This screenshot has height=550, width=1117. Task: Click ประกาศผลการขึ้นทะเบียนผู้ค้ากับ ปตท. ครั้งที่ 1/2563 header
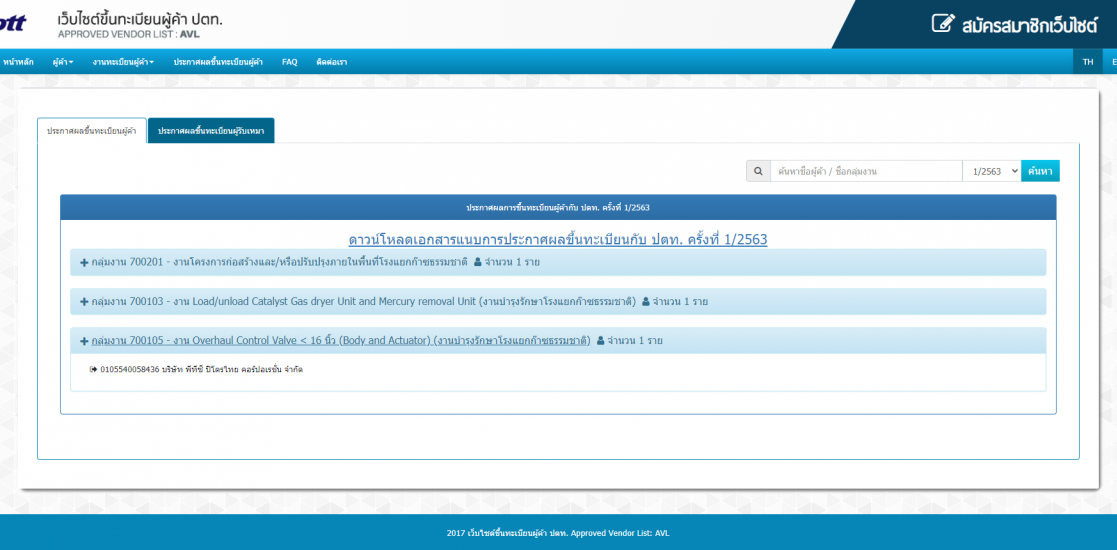[x=558, y=207]
